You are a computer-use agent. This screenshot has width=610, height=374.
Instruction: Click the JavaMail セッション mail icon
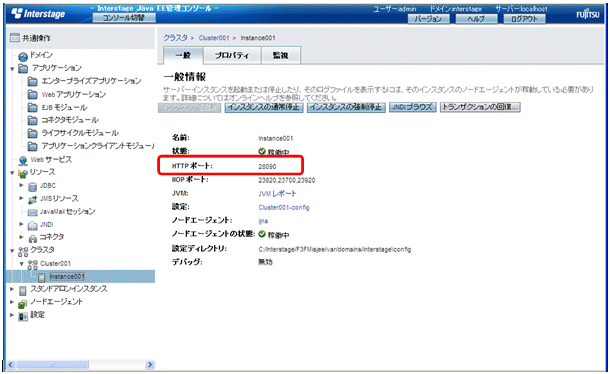pos(33,212)
